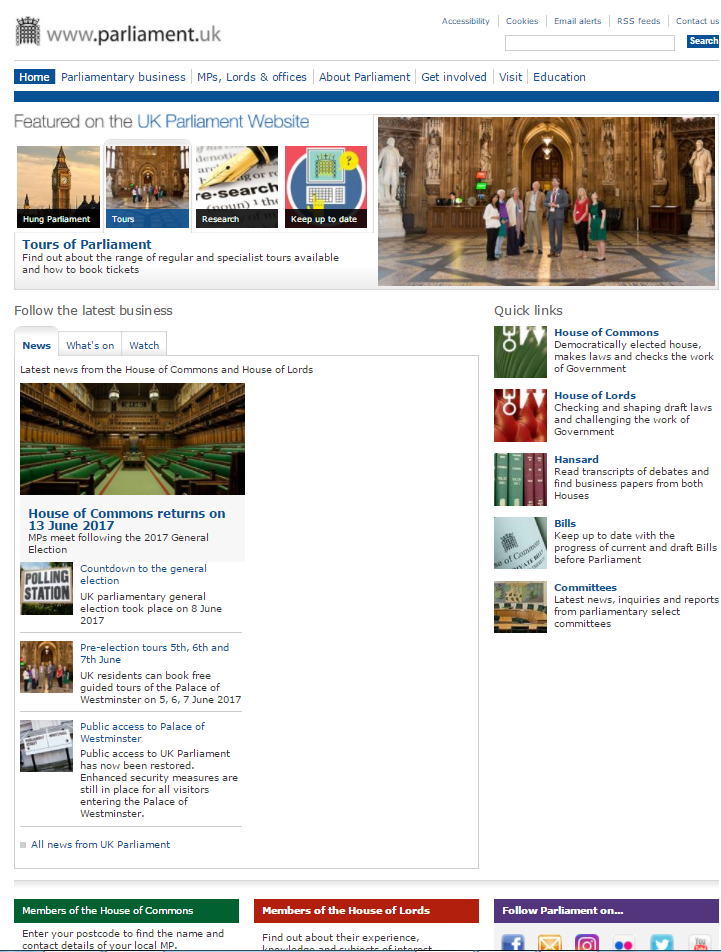Click the Follow Parliament on... header
This screenshot has width=721, height=952.
point(606,911)
